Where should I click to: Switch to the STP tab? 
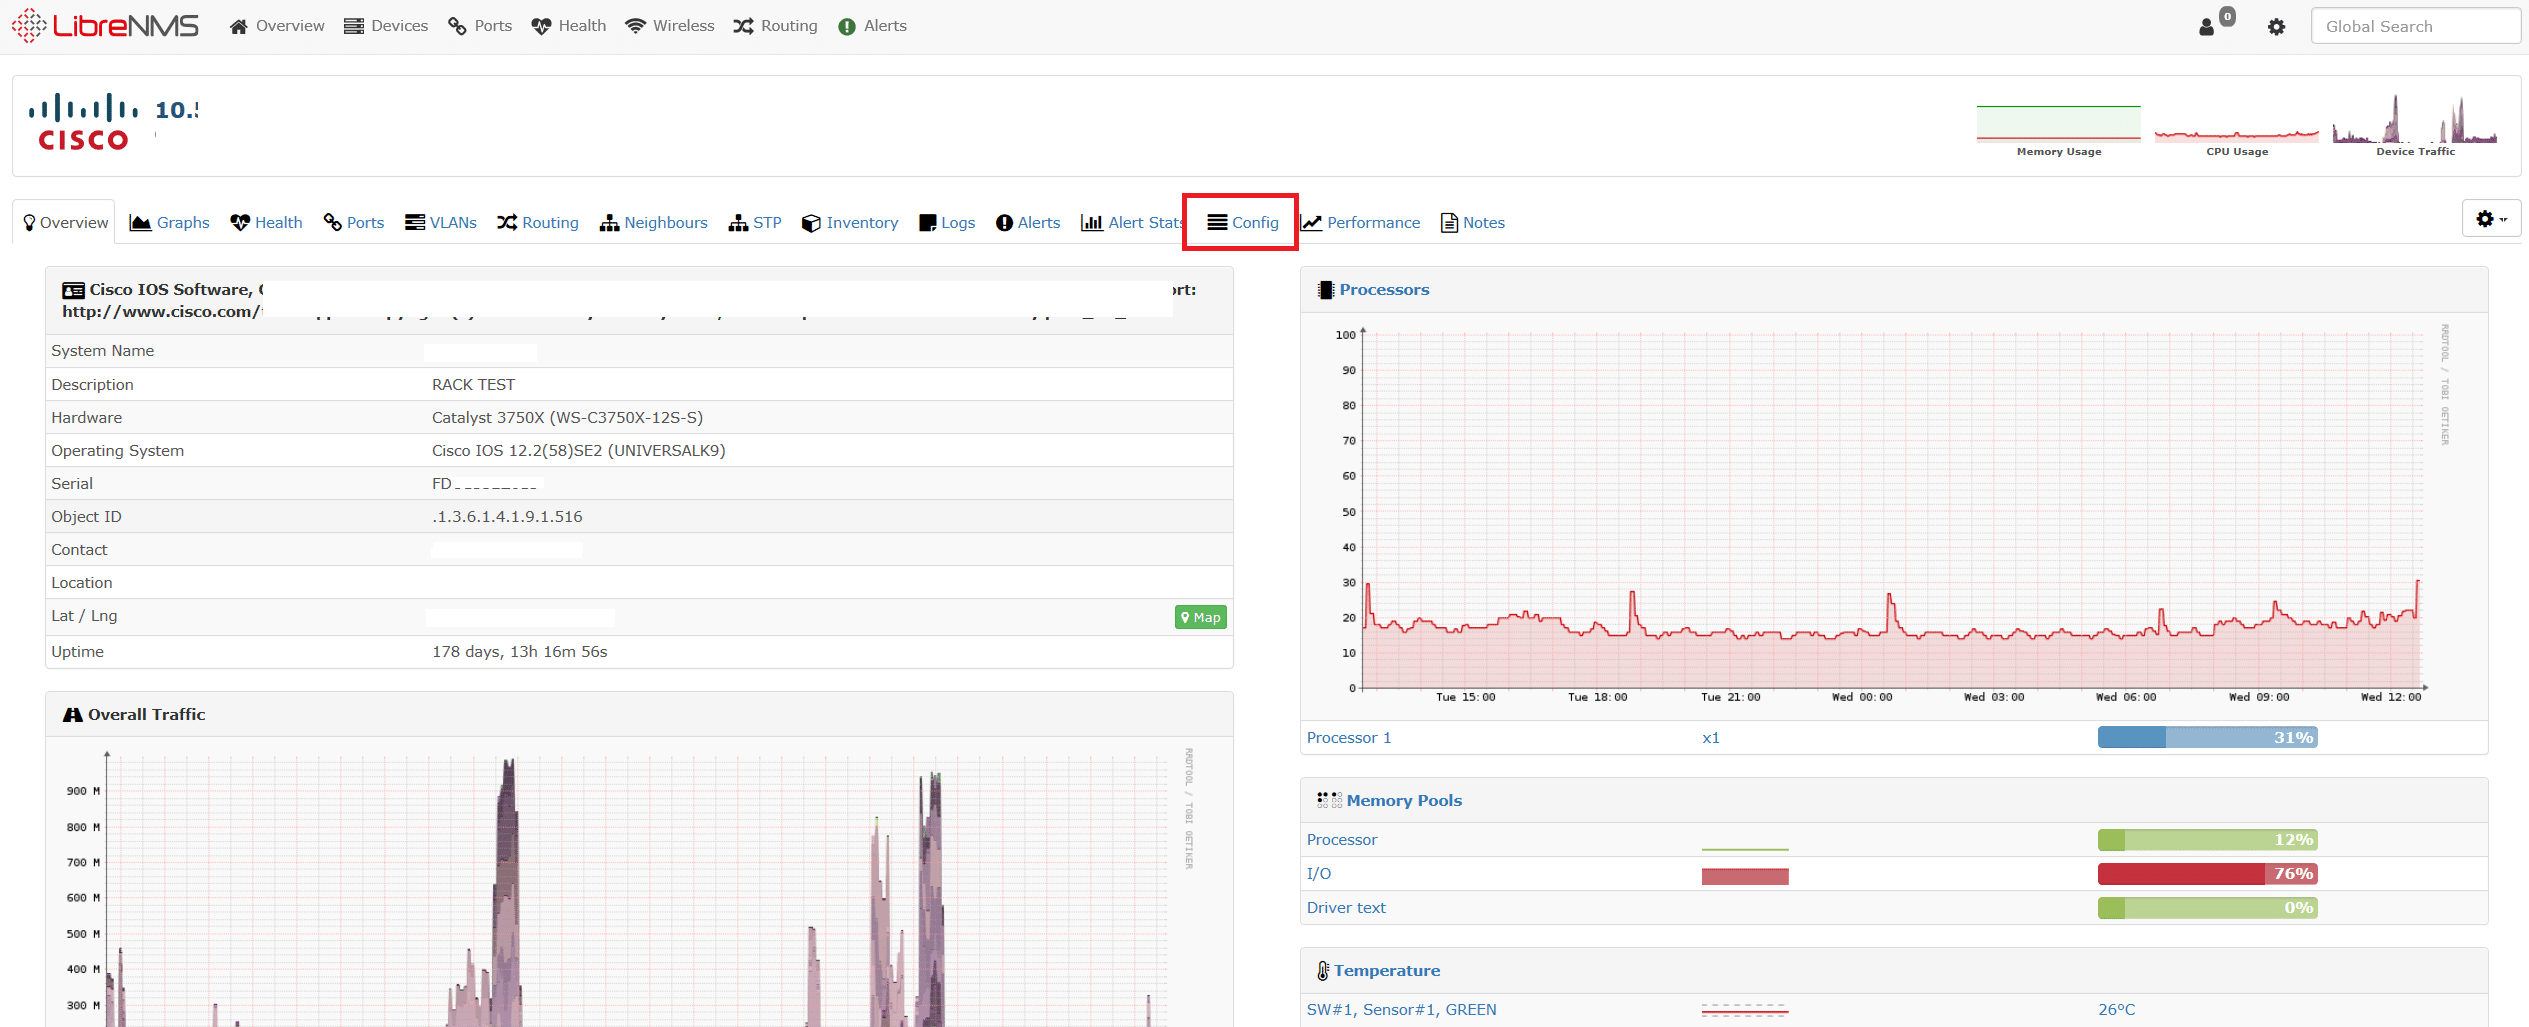[755, 222]
